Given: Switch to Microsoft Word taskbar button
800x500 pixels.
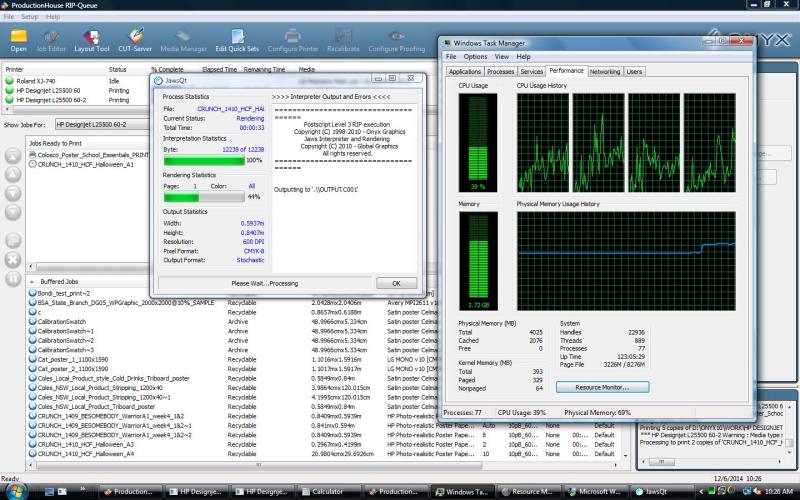Looking at the screenshot, I should [594, 492].
